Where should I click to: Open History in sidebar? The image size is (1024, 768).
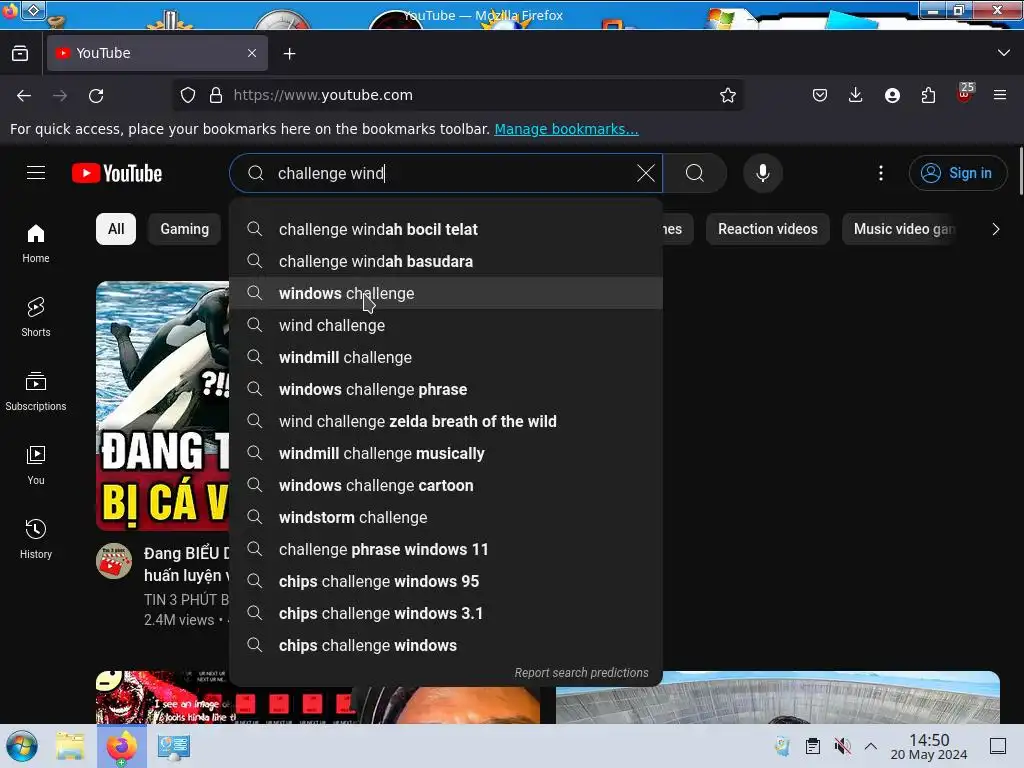tap(36, 539)
